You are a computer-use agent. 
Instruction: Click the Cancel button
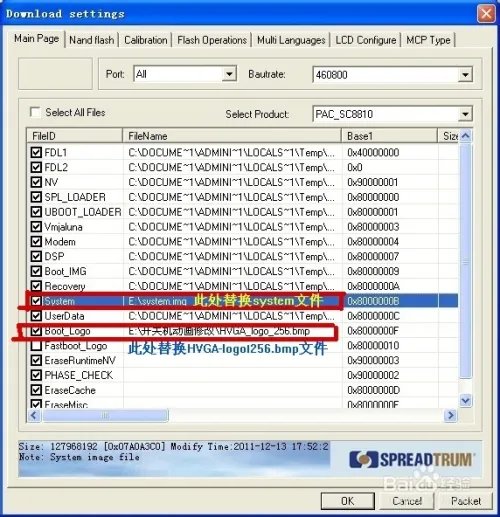tap(407, 501)
